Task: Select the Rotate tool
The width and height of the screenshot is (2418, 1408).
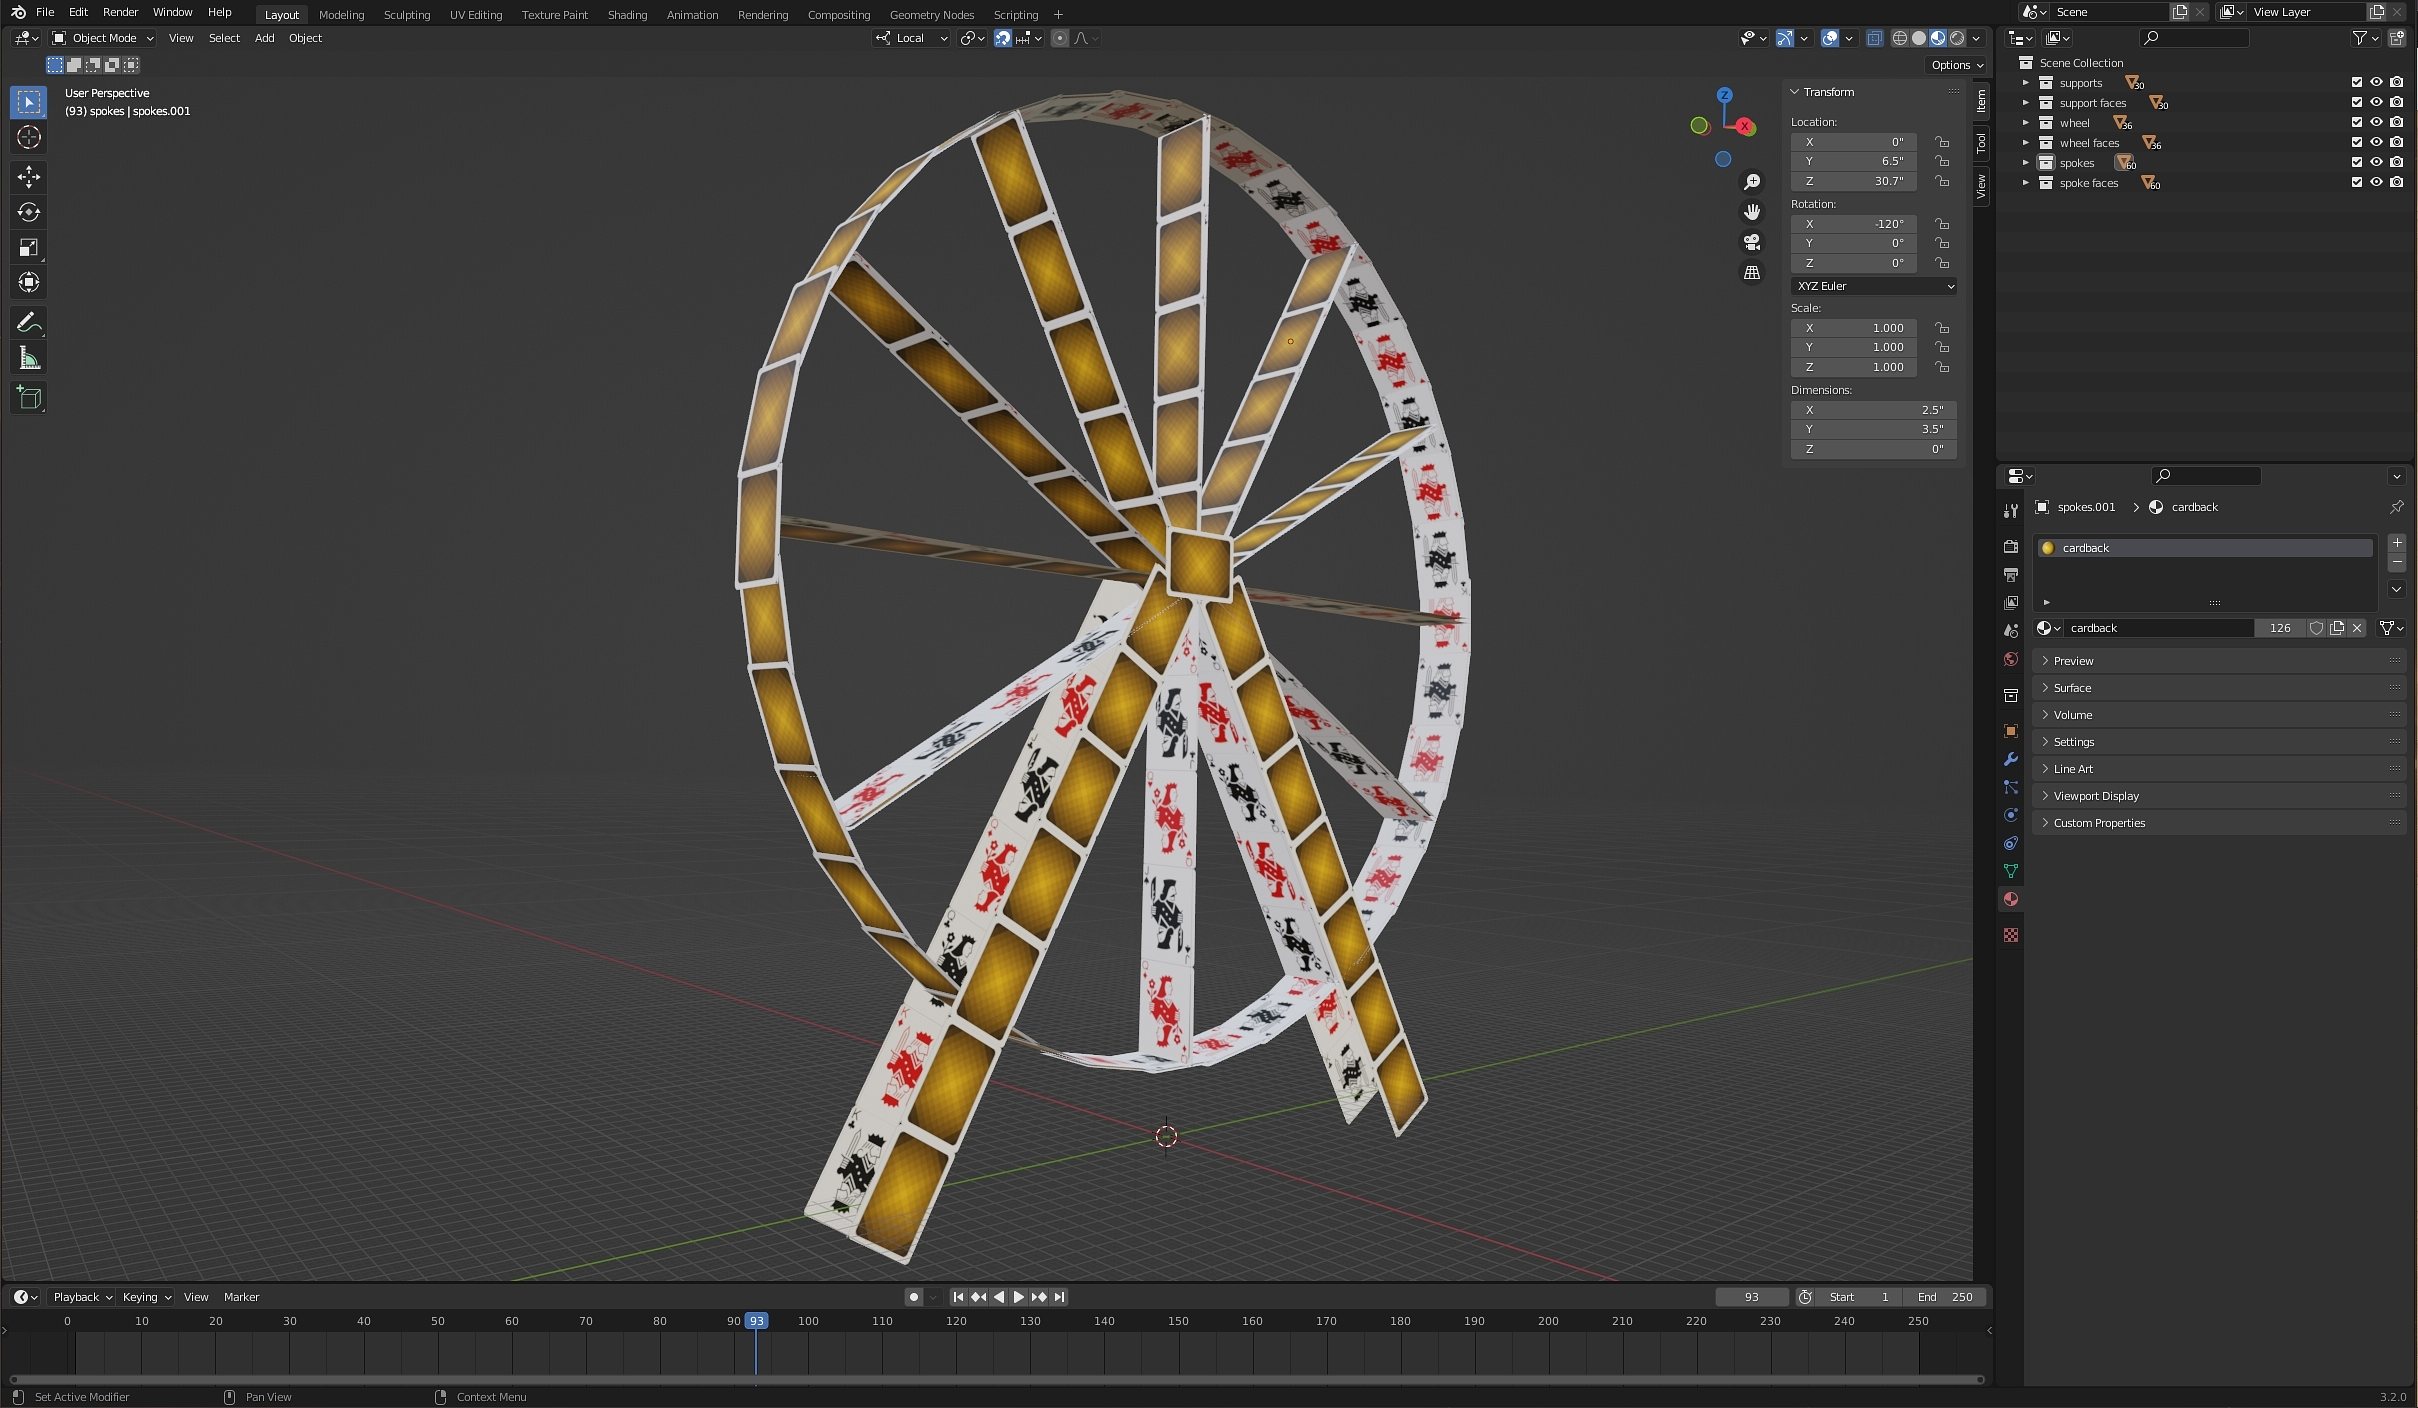Action: (29, 212)
